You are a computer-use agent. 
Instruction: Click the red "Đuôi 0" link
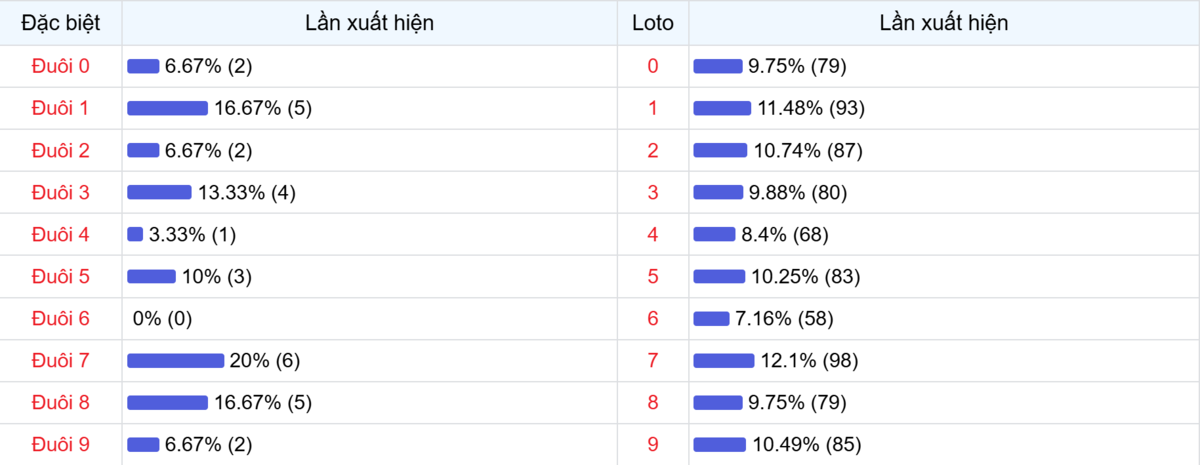pyautogui.click(x=61, y=66)
